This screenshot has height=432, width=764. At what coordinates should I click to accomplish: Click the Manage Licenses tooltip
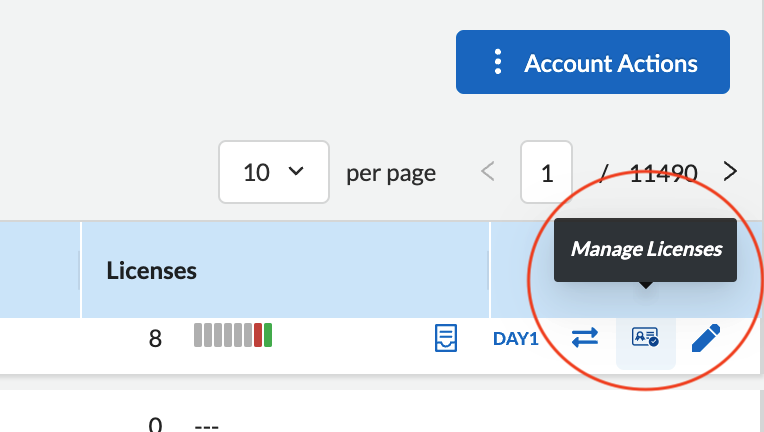645,249
